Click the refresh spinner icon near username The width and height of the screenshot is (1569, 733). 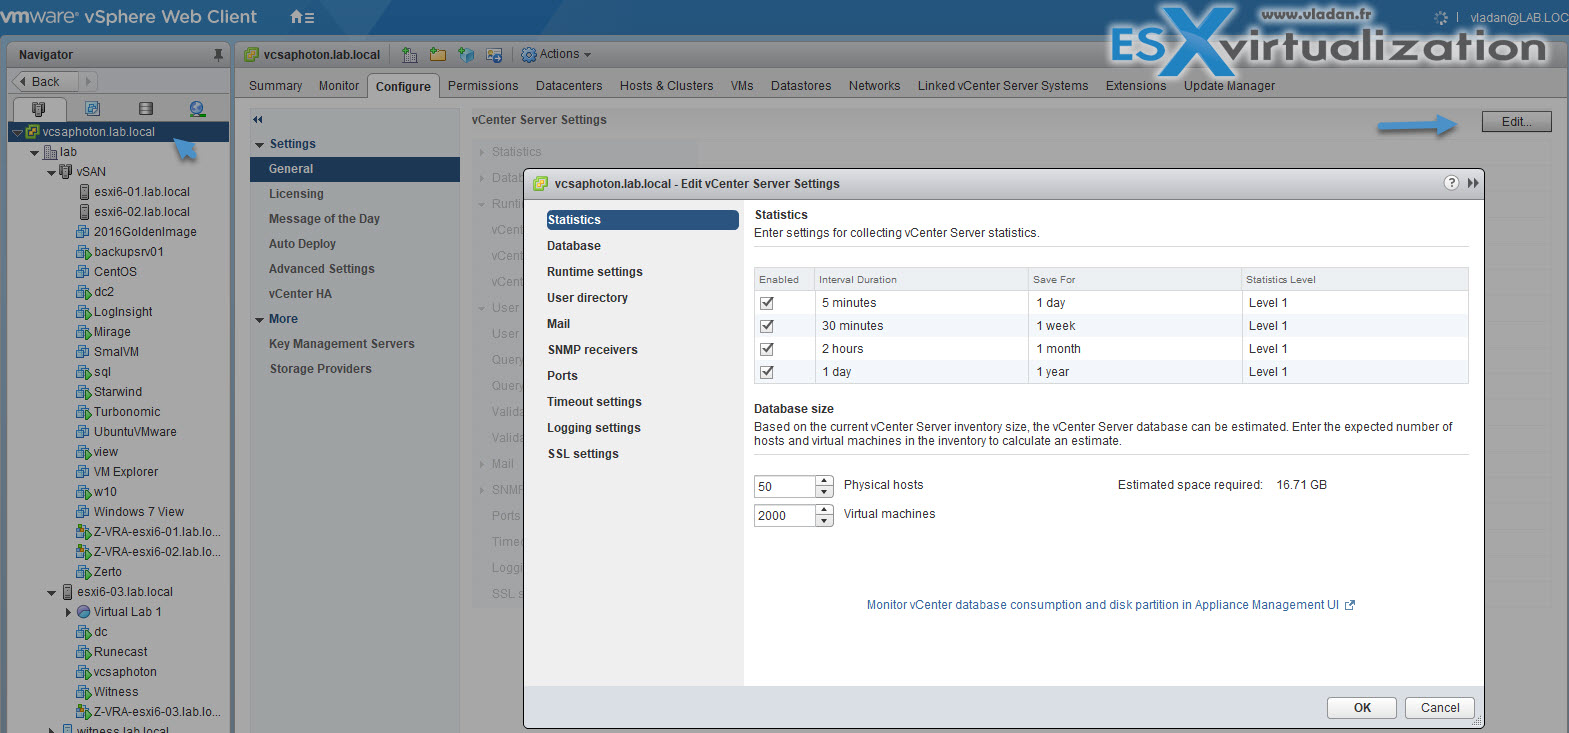[x=1441, y=18]
